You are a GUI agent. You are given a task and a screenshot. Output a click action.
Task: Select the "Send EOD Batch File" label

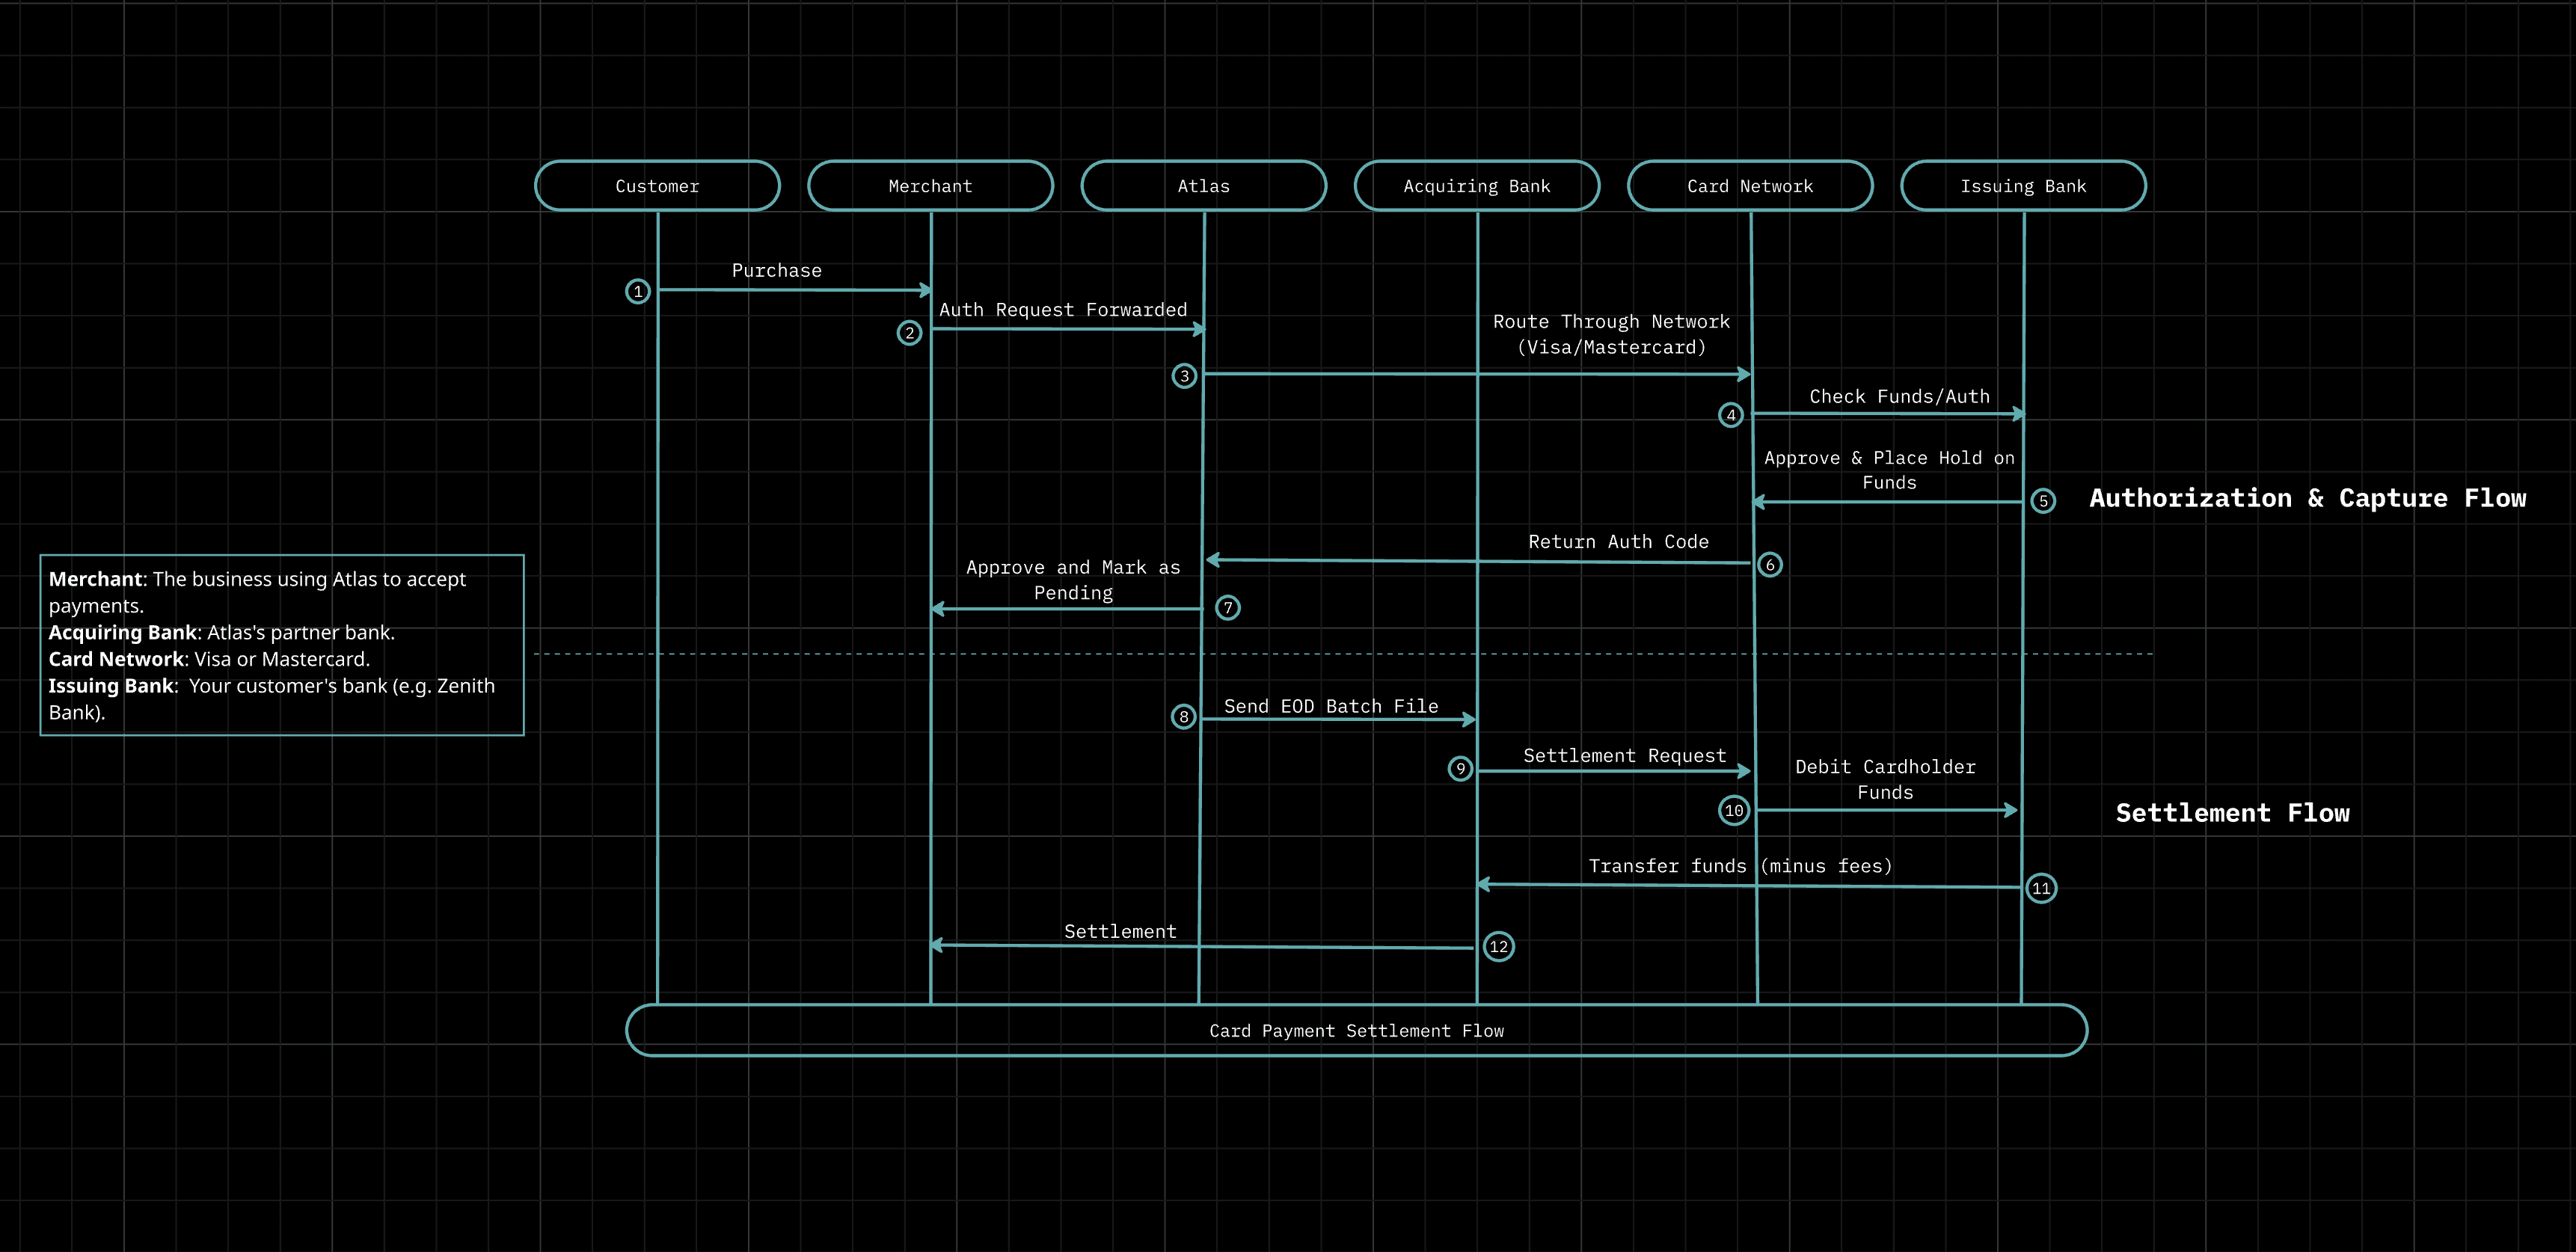(1331, 706)
